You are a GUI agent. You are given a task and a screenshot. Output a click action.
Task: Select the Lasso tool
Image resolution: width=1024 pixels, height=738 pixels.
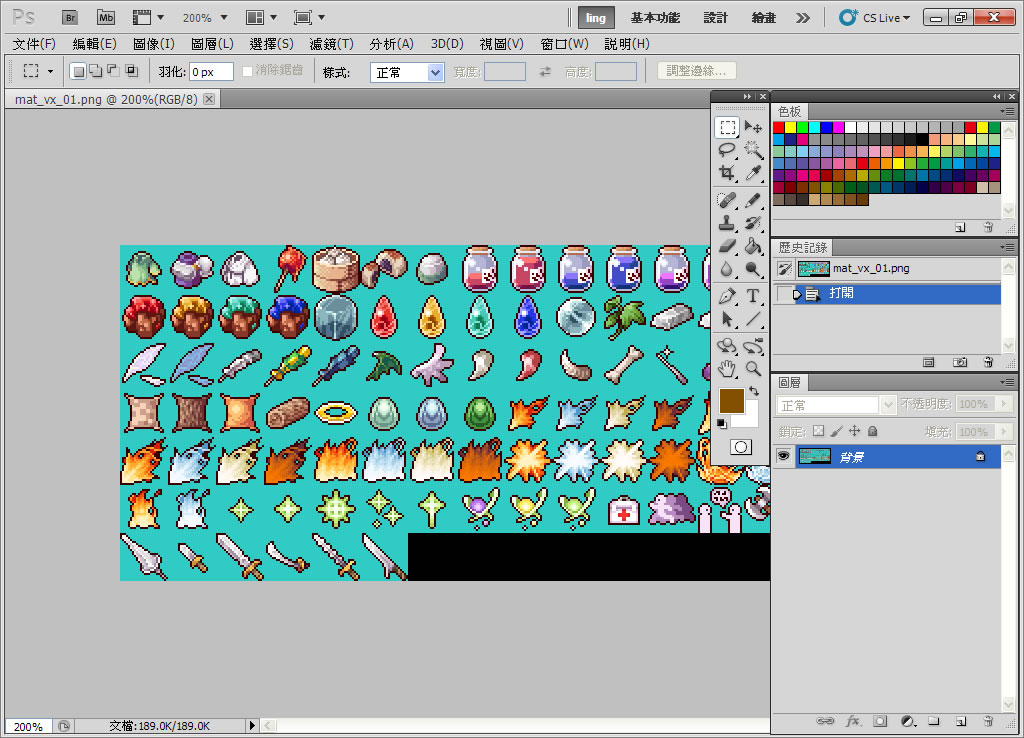pyautogui.click(x=727, y=150)
